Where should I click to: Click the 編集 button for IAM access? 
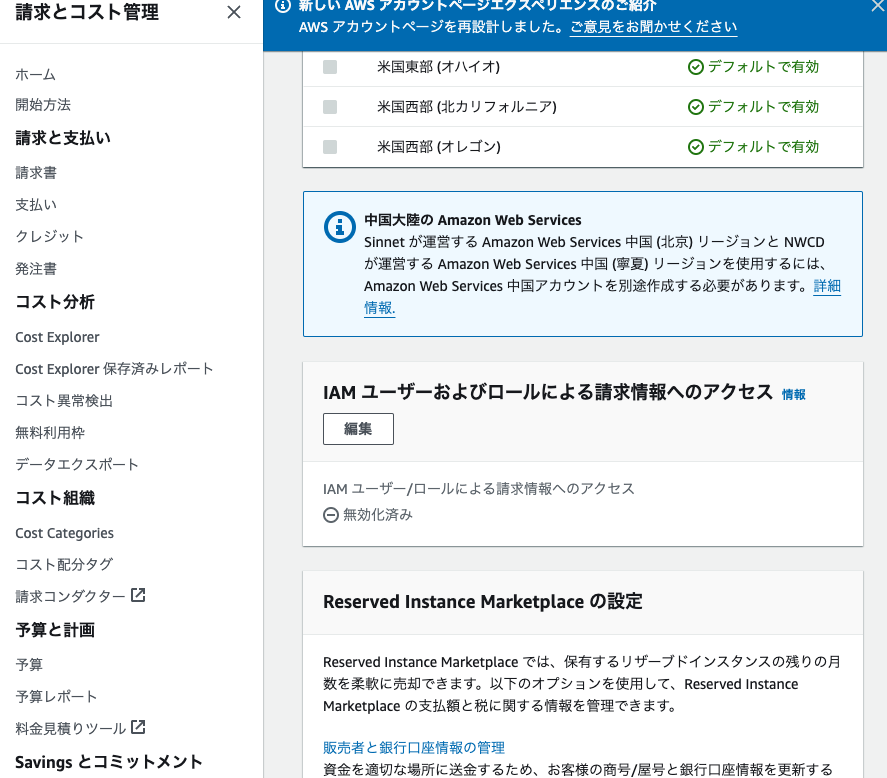(x=358, y=429)
